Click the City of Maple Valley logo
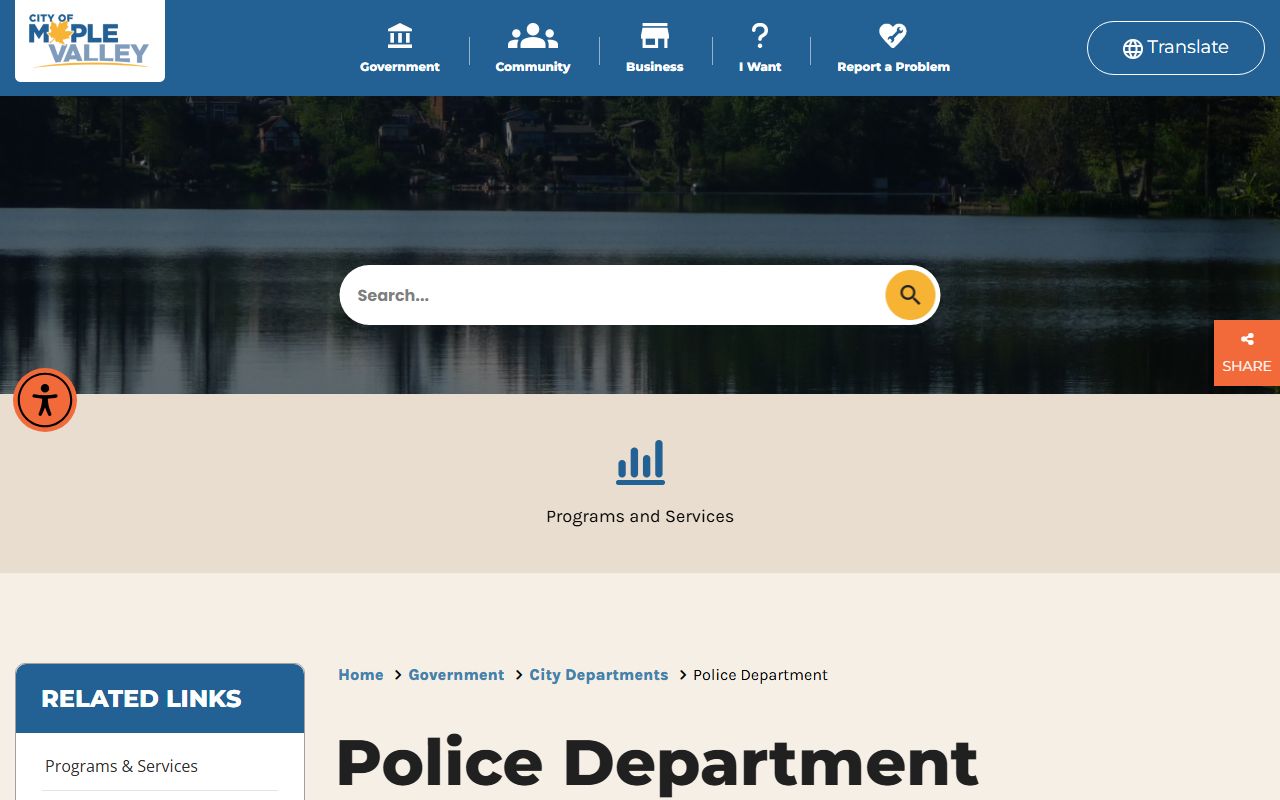The height and width of the screenshot is (800, 1280). [89, 42]
